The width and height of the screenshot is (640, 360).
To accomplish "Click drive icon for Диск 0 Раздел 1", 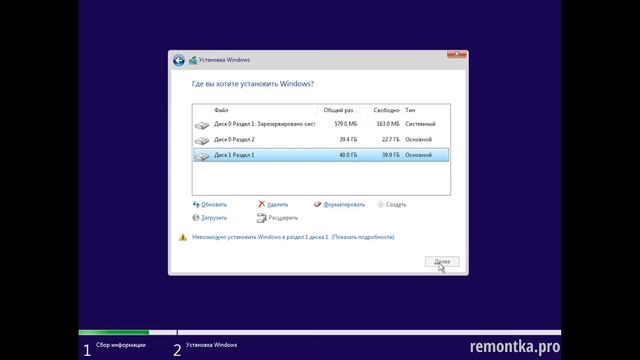I will (x=202, y=125).
